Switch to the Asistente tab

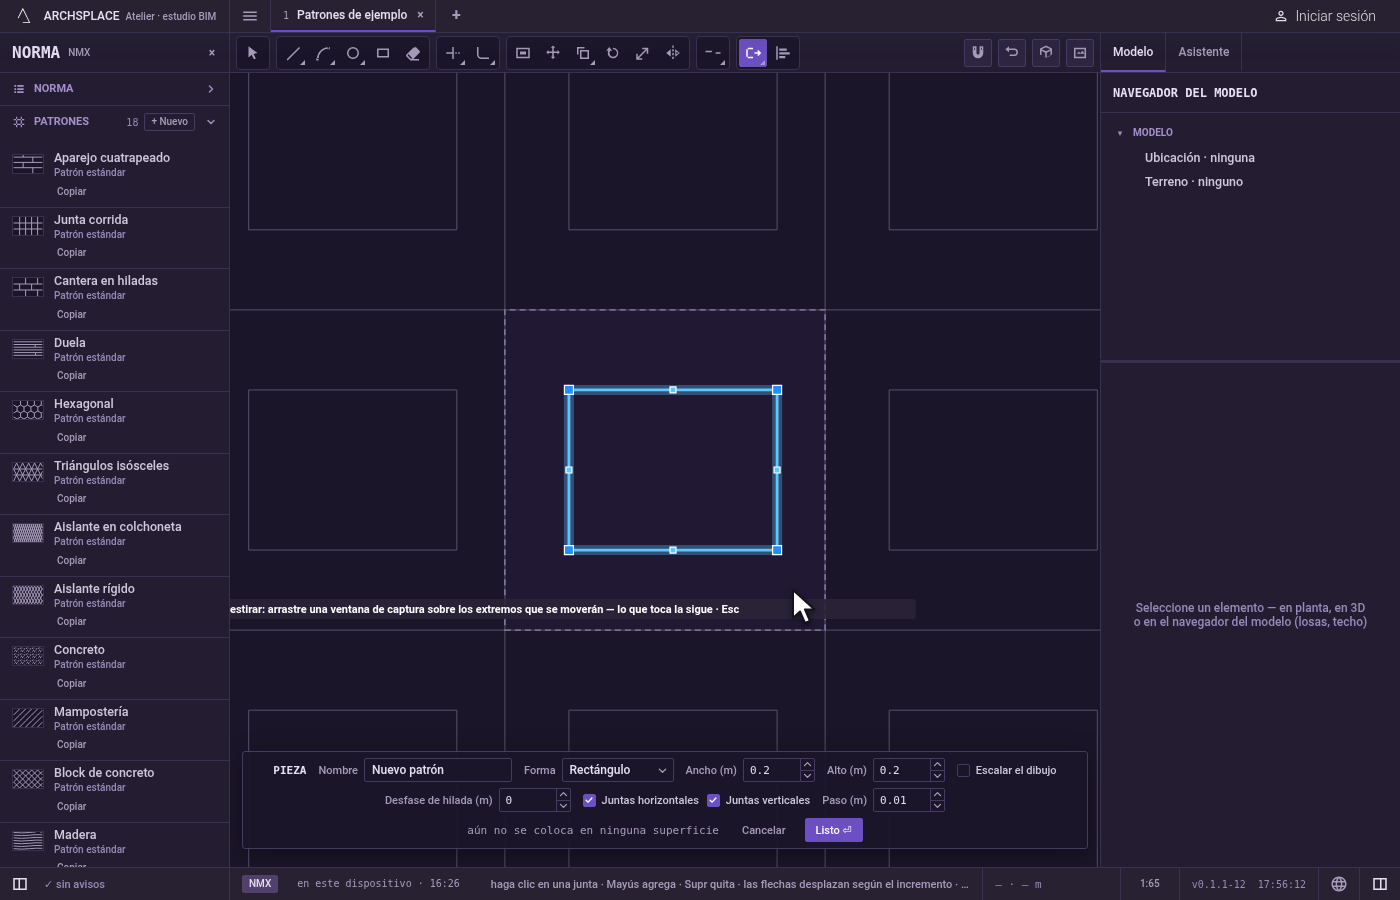point(1204,52)
